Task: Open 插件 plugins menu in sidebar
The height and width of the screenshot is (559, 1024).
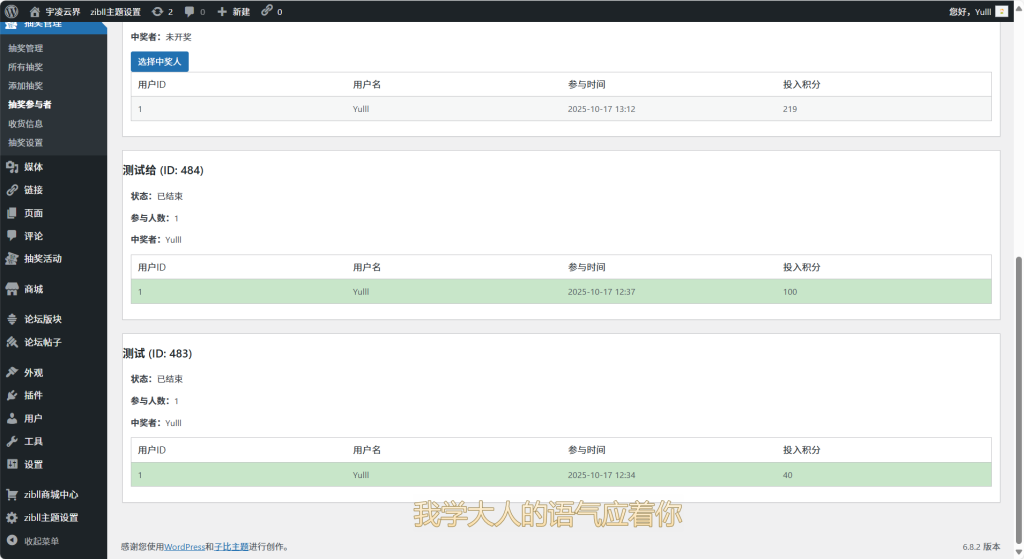Action: point(33,395)
